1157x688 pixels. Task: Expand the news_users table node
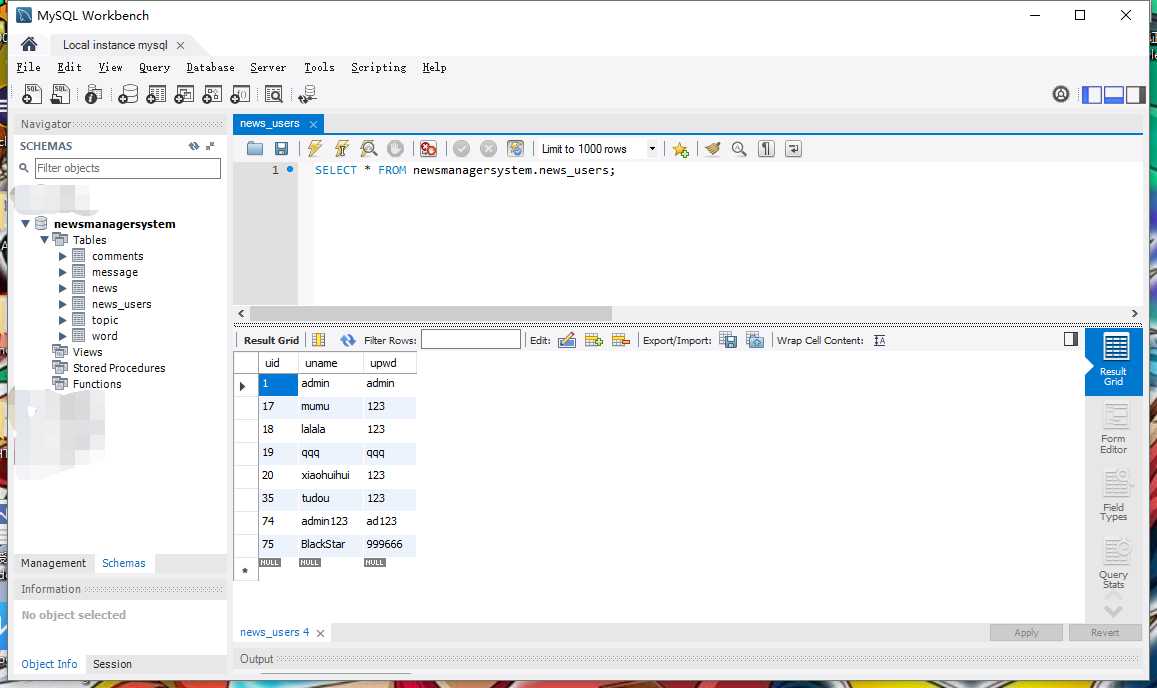(63, 304)
